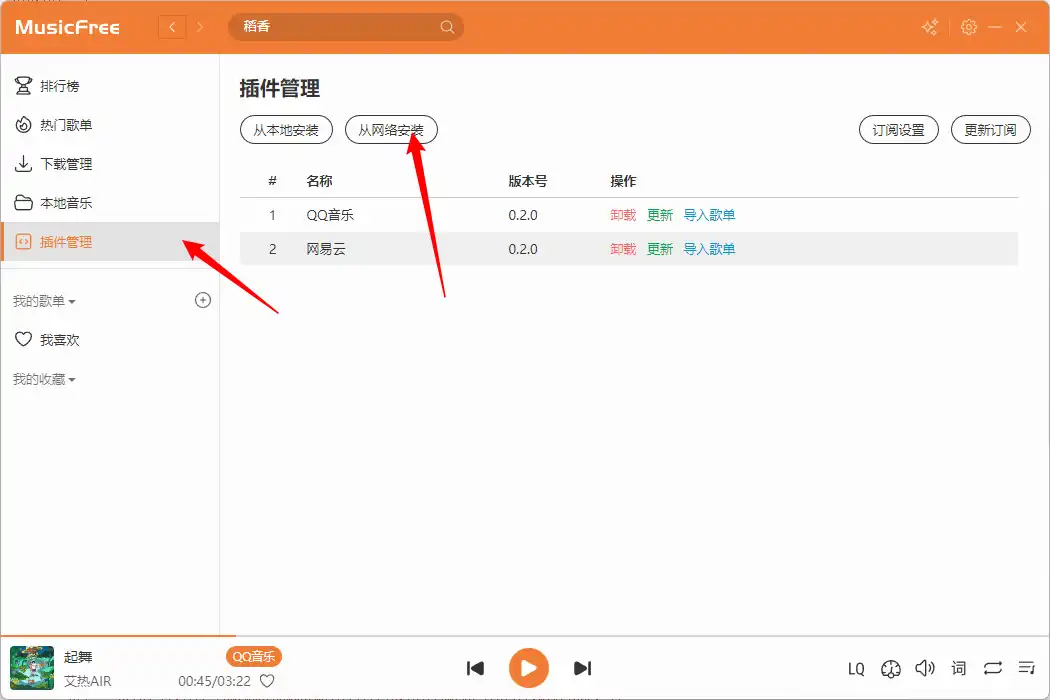Open the playback speed gauge icon
The height and width of the screenshot is (700, 1050).
tap(891, 668)
